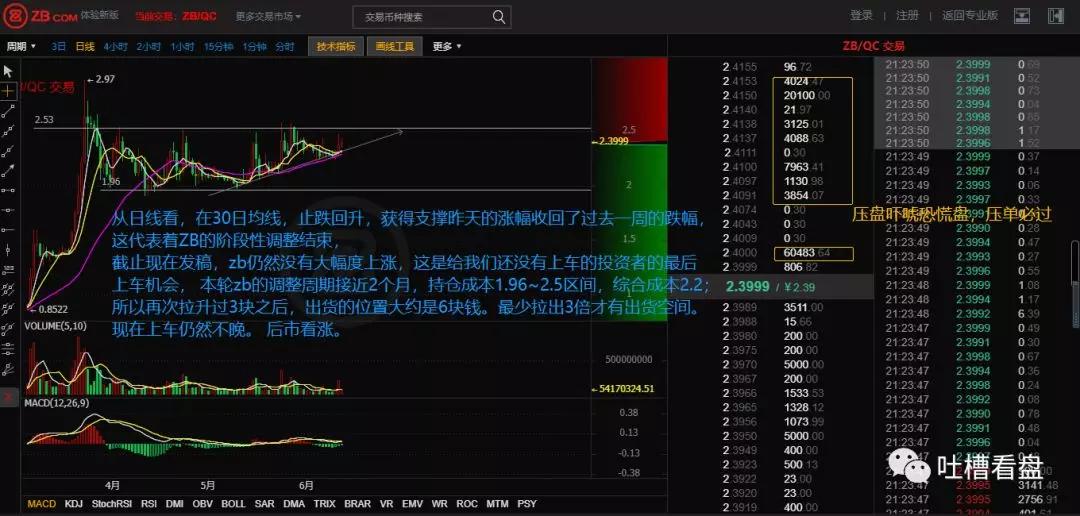
Task: Click the 技术指标 button
Action: click(336, 46)
